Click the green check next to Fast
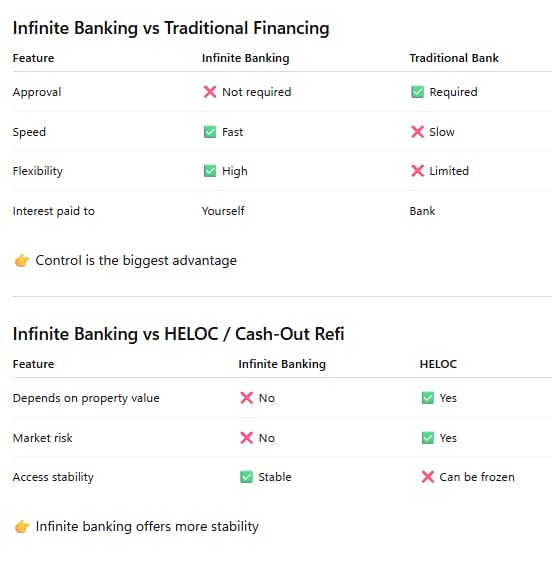Screen dimensions: 552x562 tap(210, 132)
